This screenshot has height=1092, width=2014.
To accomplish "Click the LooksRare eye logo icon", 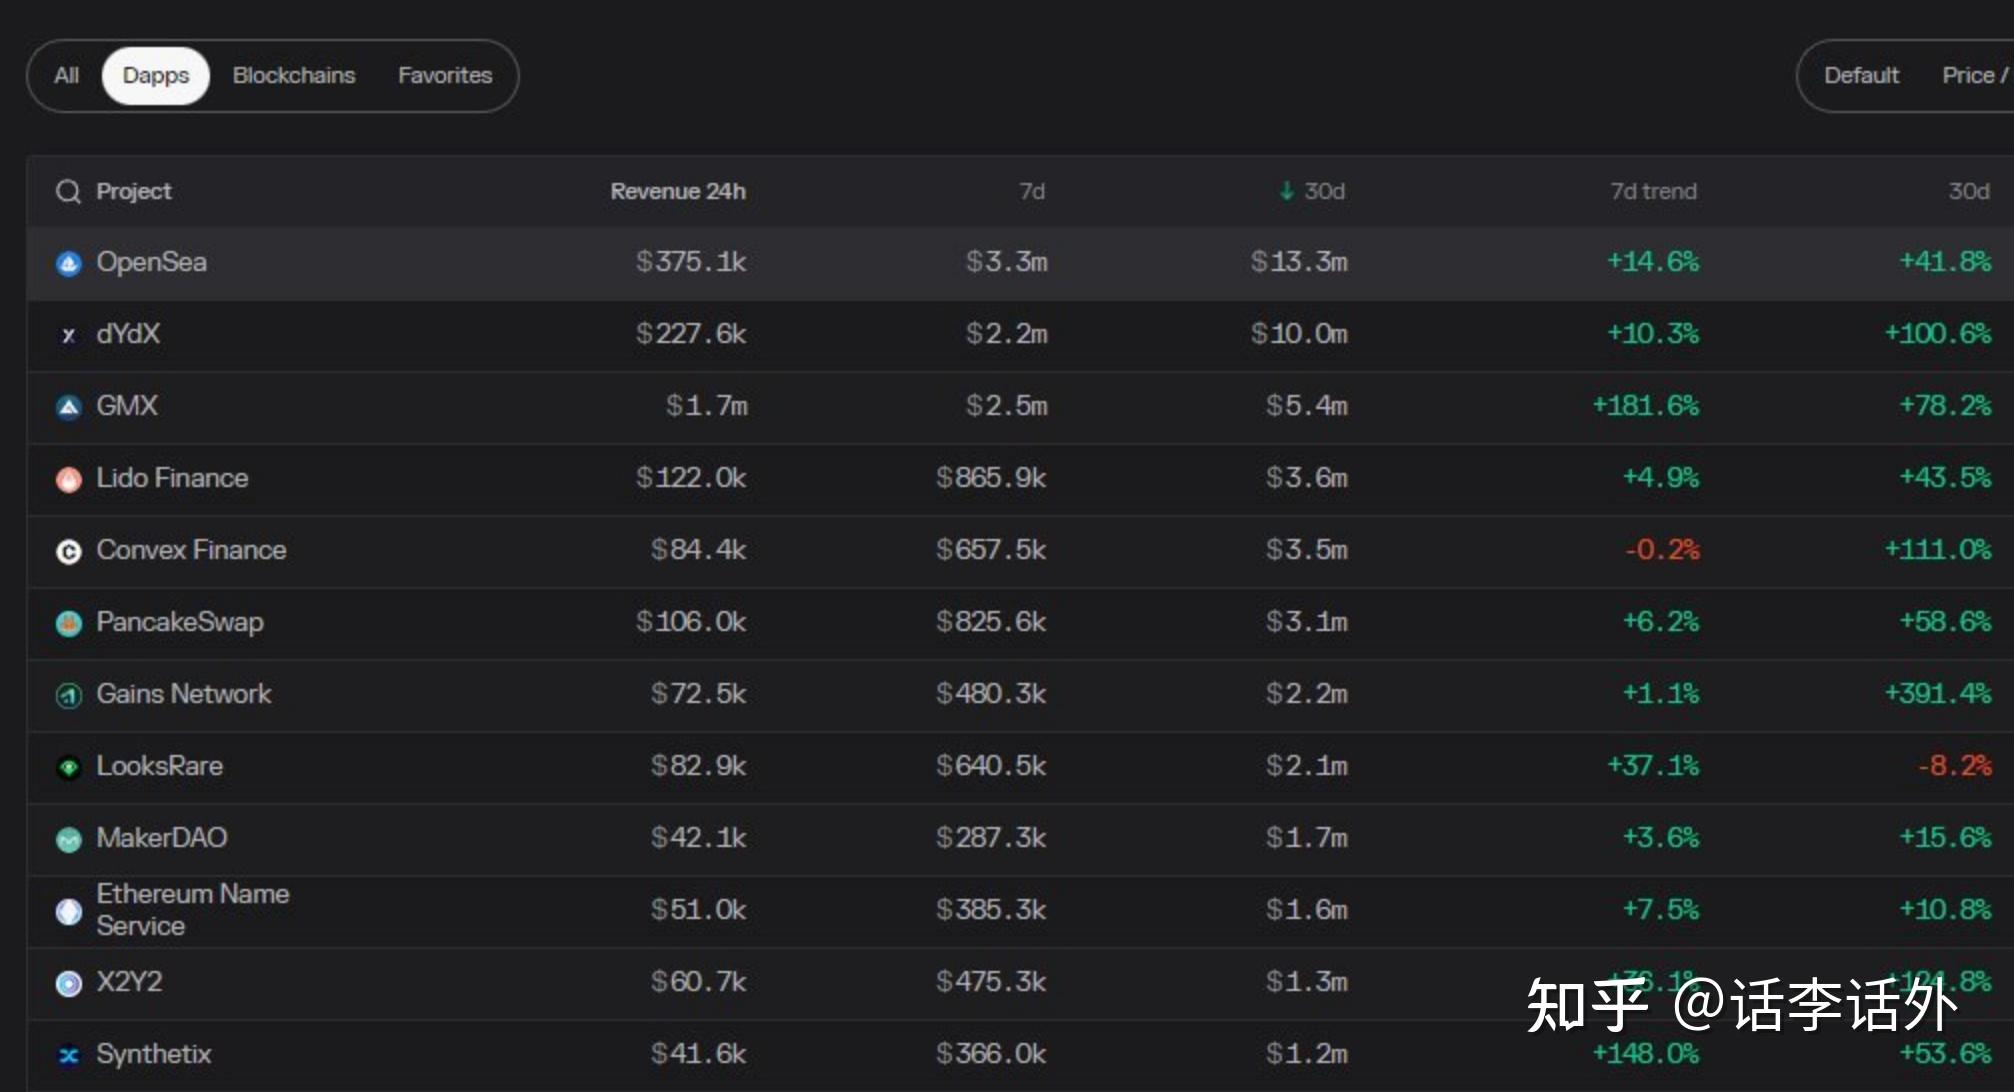I will tap(68, 767).
